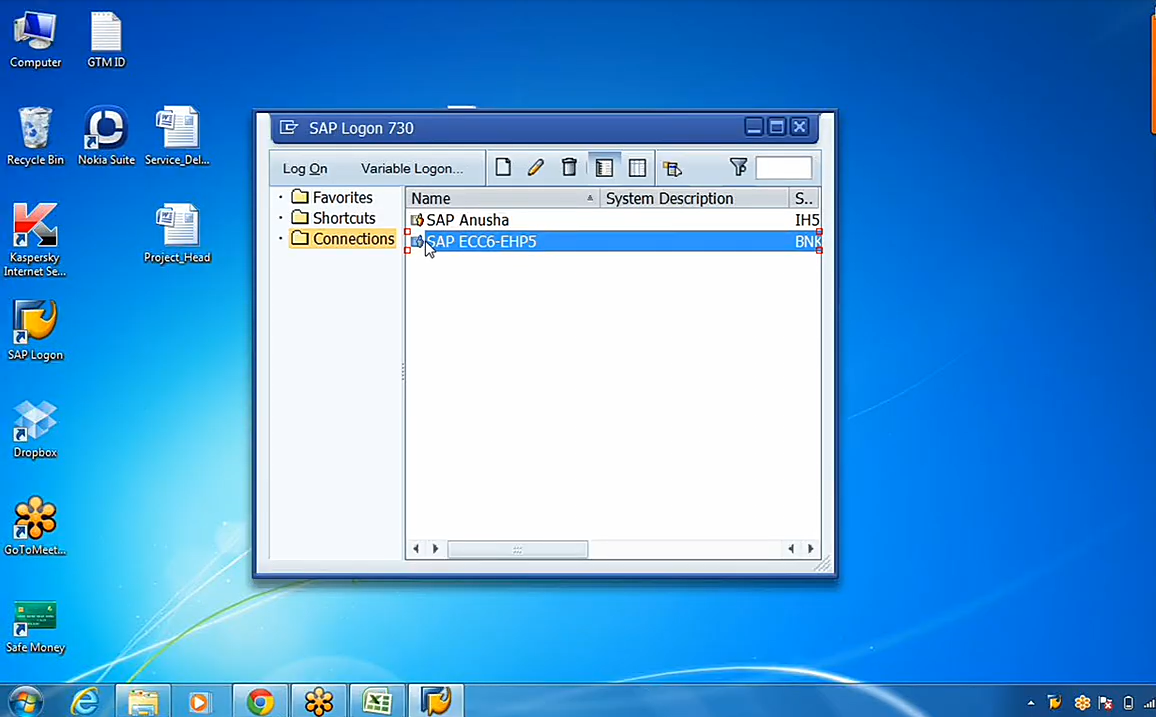Open Google Chrome from the taskbar

[260, 702]
